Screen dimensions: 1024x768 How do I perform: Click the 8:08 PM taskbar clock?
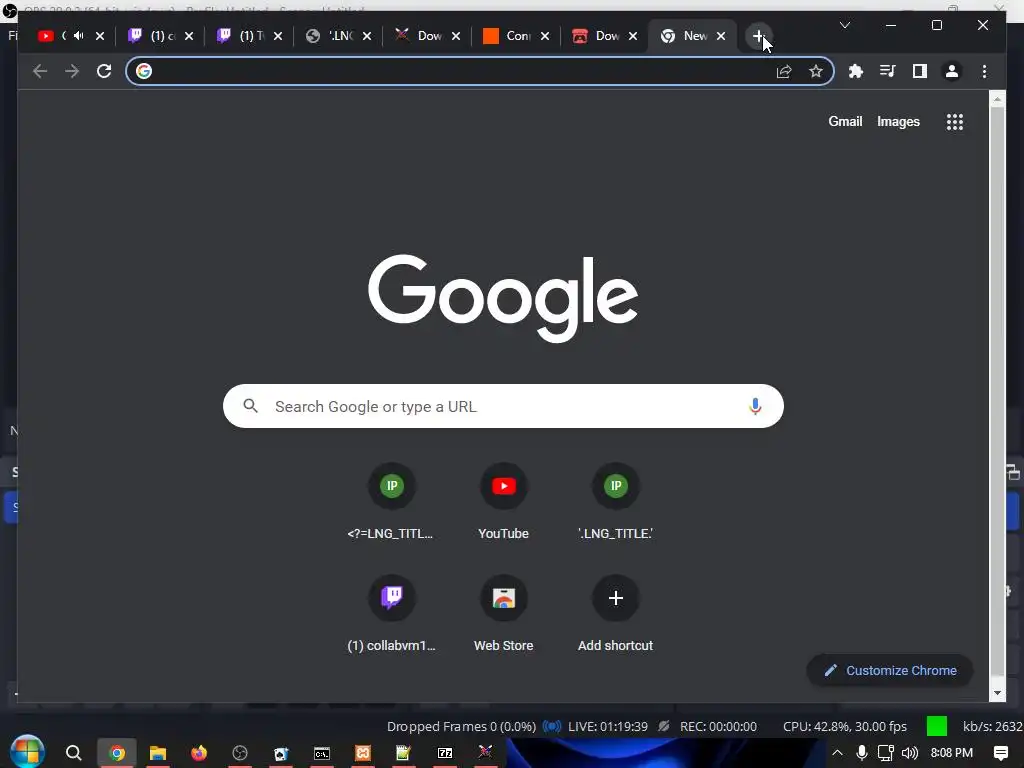(952, 753)
